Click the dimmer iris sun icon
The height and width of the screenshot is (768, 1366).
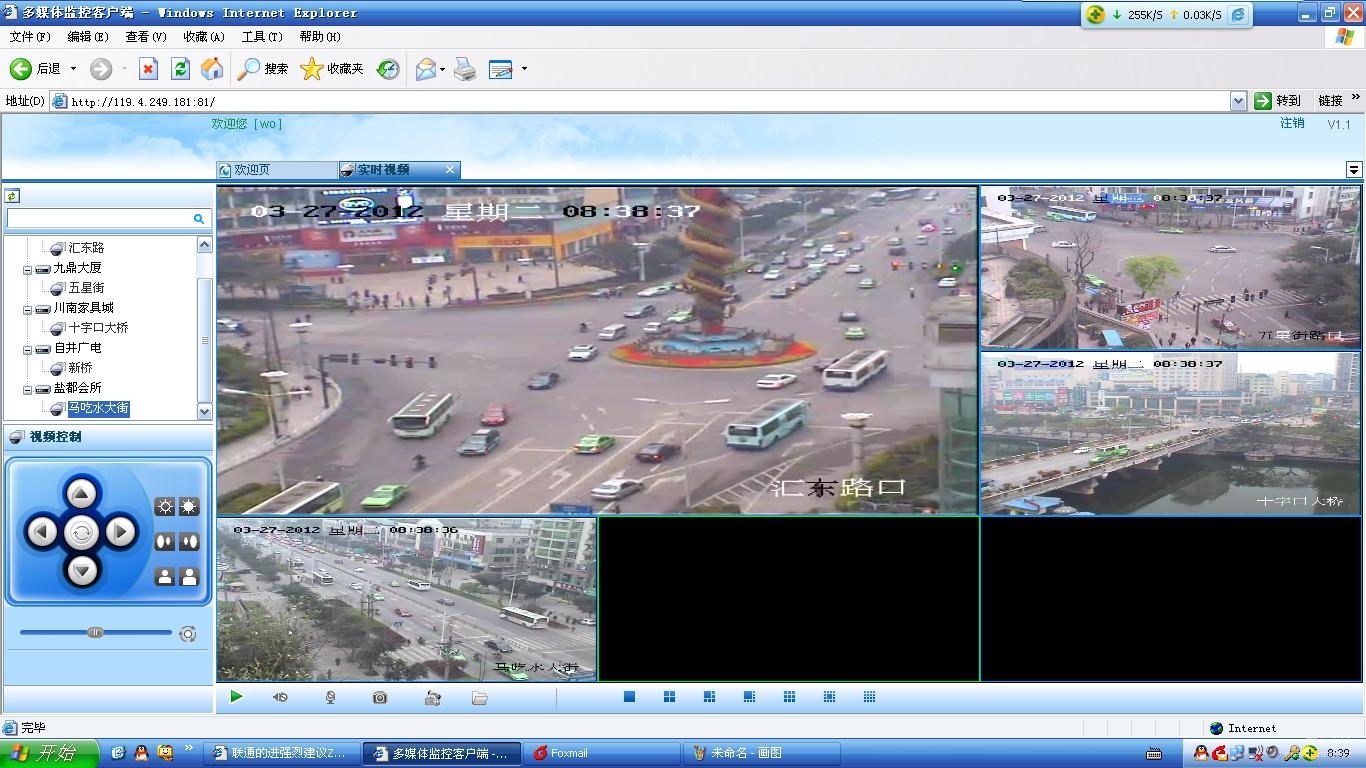[165, 507]
